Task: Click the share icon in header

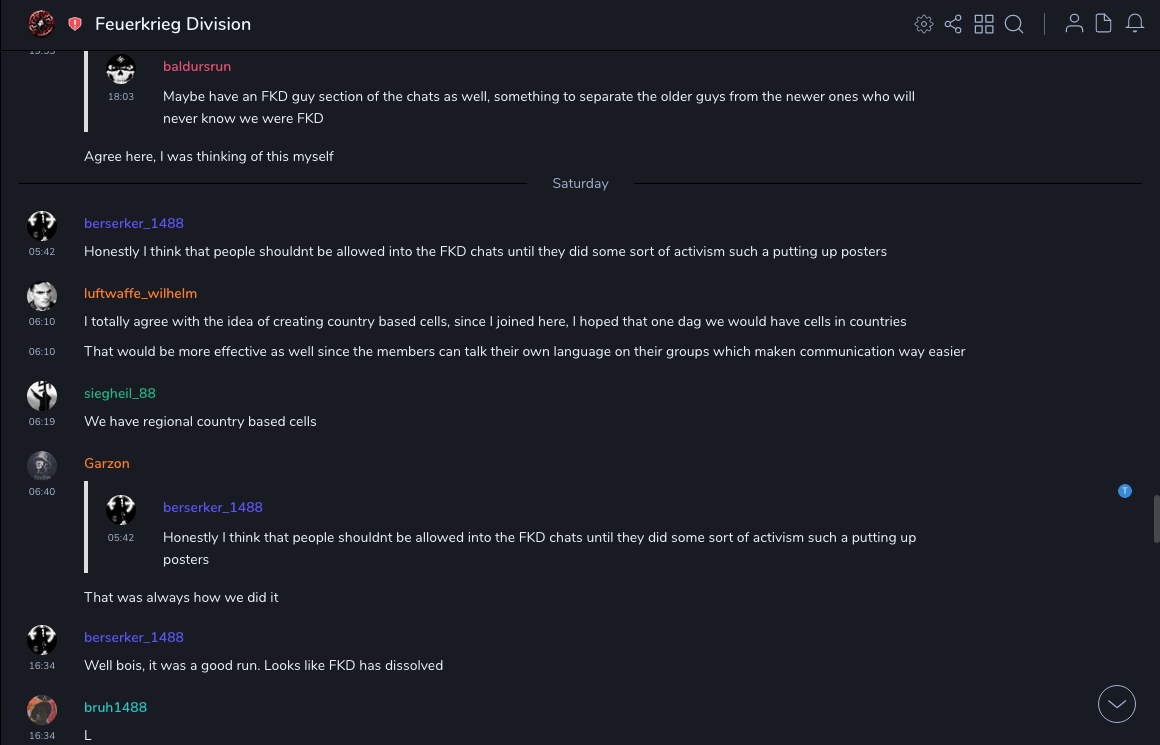Action: pyautogui.click(x=953, y=24)
